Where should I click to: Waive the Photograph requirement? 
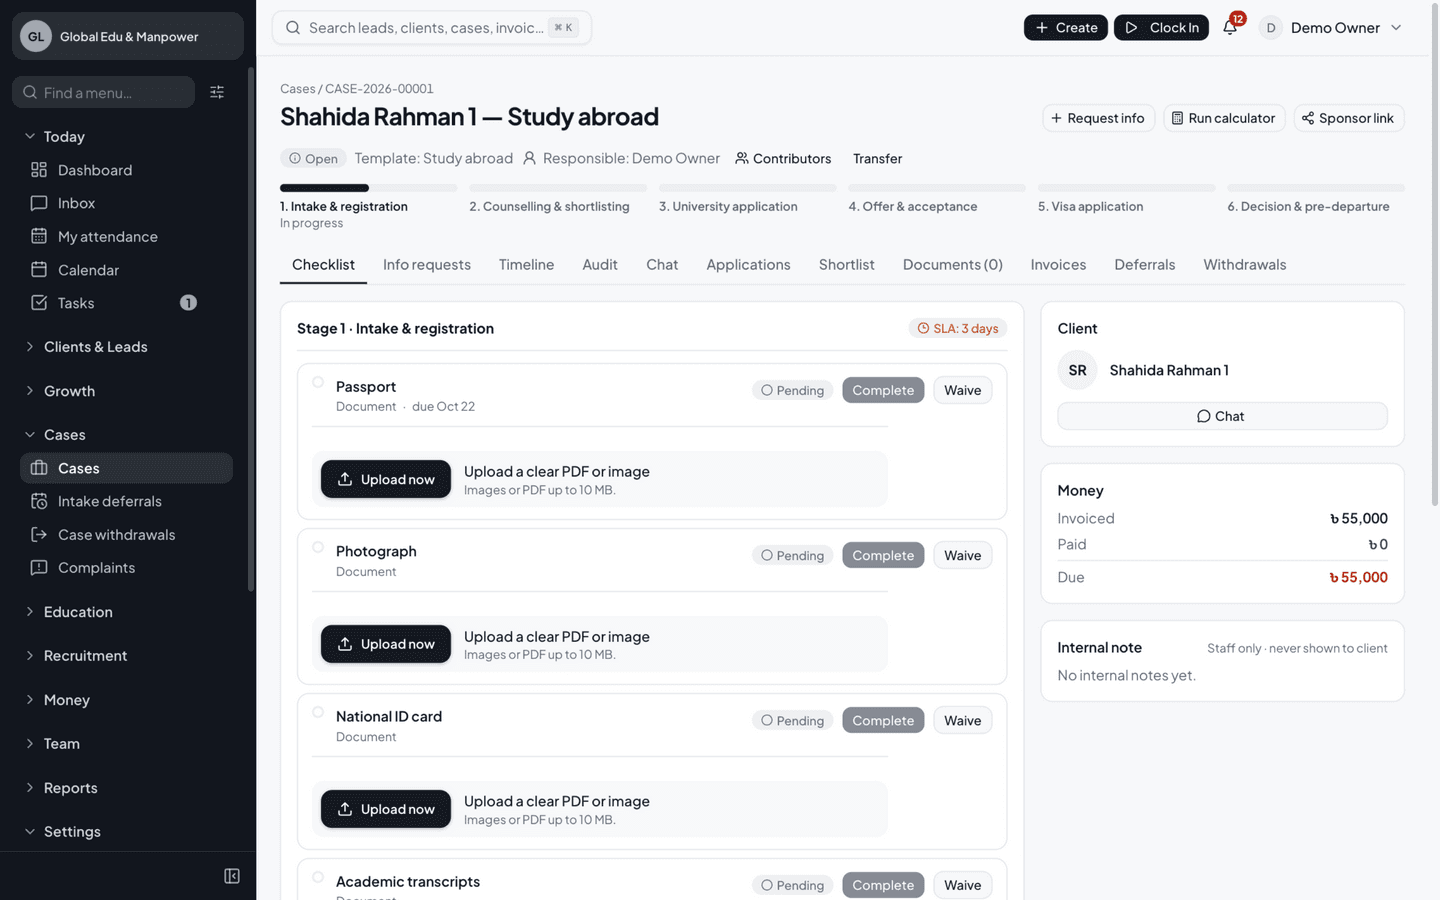tap(962, 555)
